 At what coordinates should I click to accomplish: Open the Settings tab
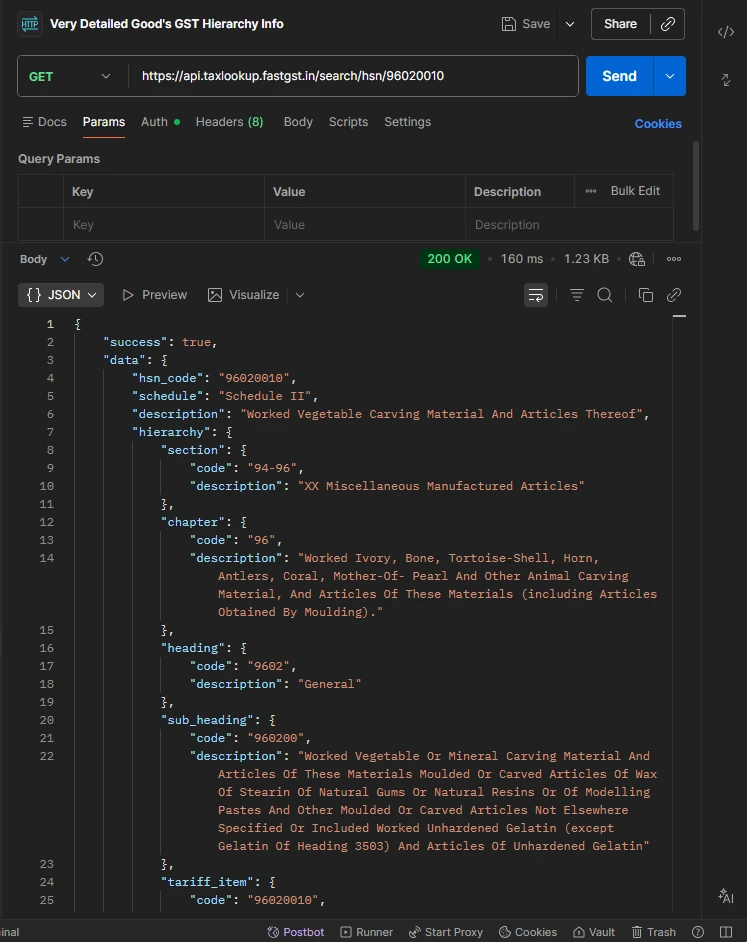point(407,122)
